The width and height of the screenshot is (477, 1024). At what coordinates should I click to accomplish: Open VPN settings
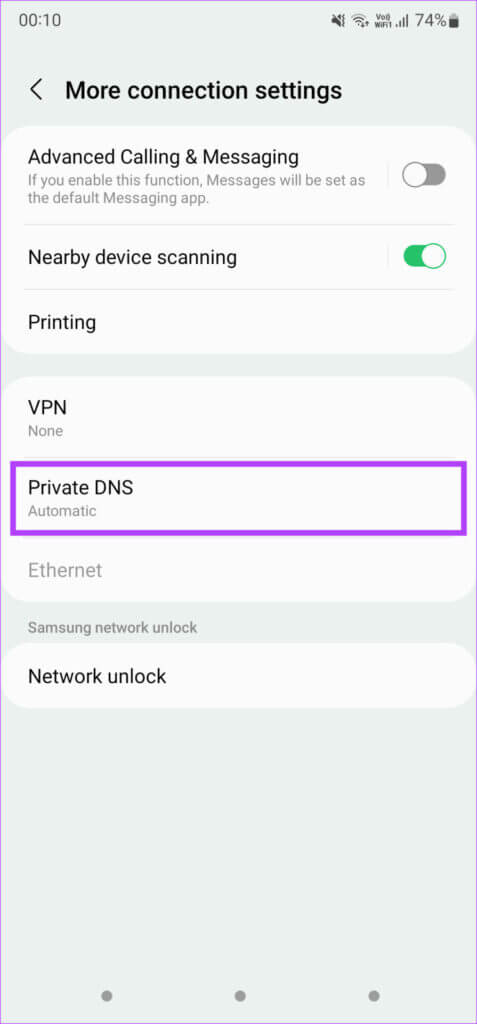[238, 419]
